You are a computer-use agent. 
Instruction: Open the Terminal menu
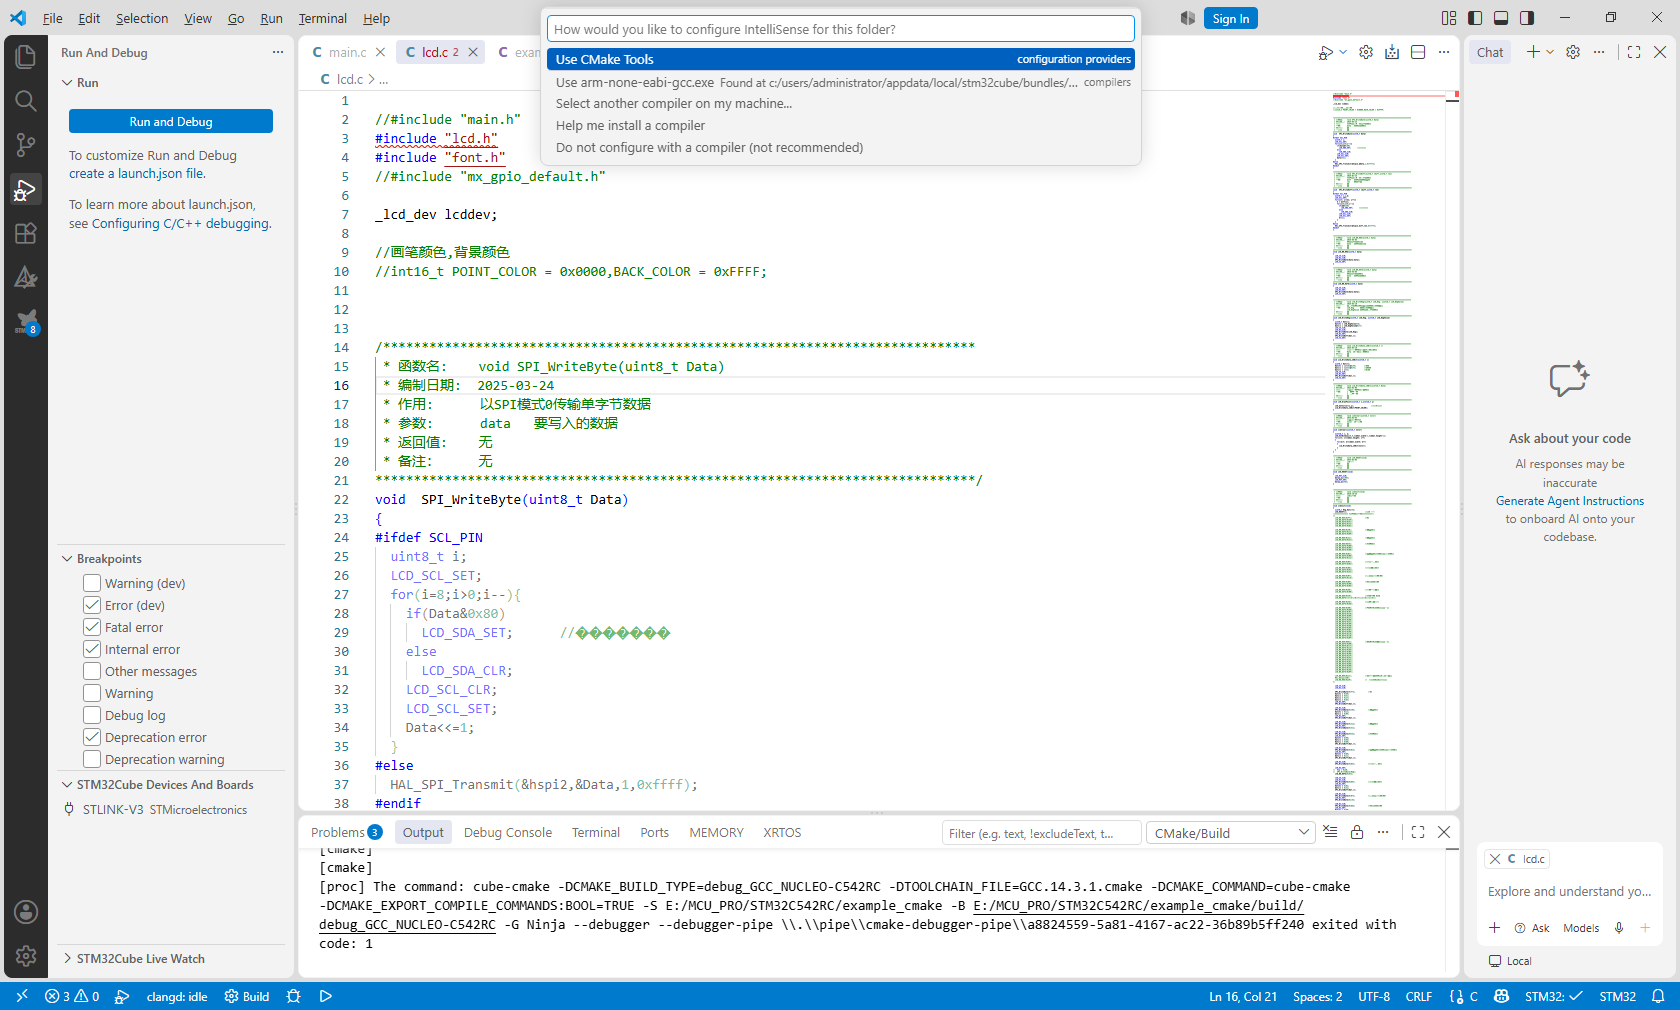coord(322,18)
